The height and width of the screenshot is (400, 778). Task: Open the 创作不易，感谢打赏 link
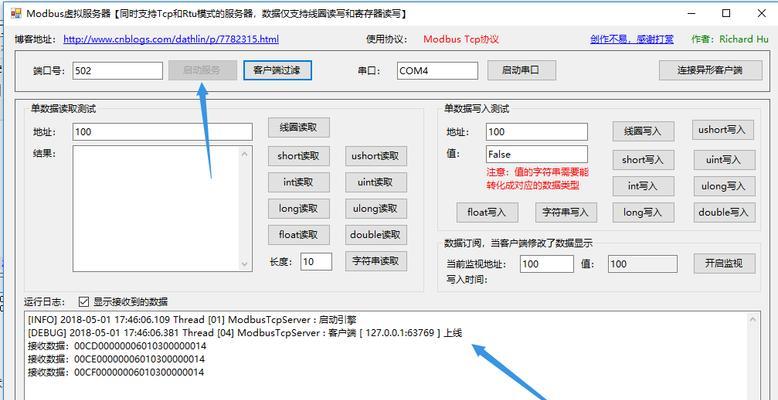(632, 39)
